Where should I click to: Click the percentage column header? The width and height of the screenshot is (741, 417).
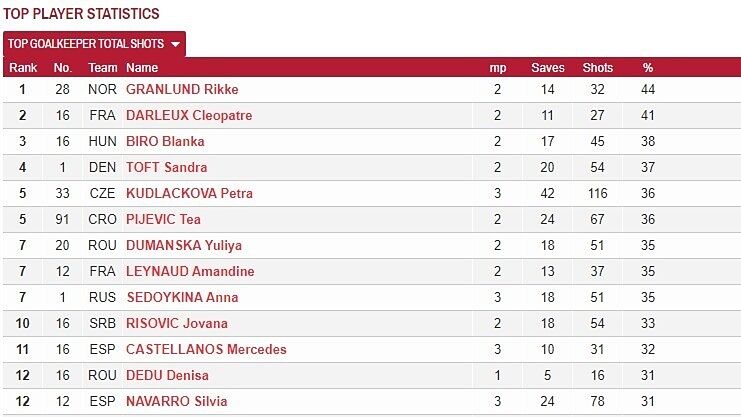pyautogui.click(x=647, y=68)
